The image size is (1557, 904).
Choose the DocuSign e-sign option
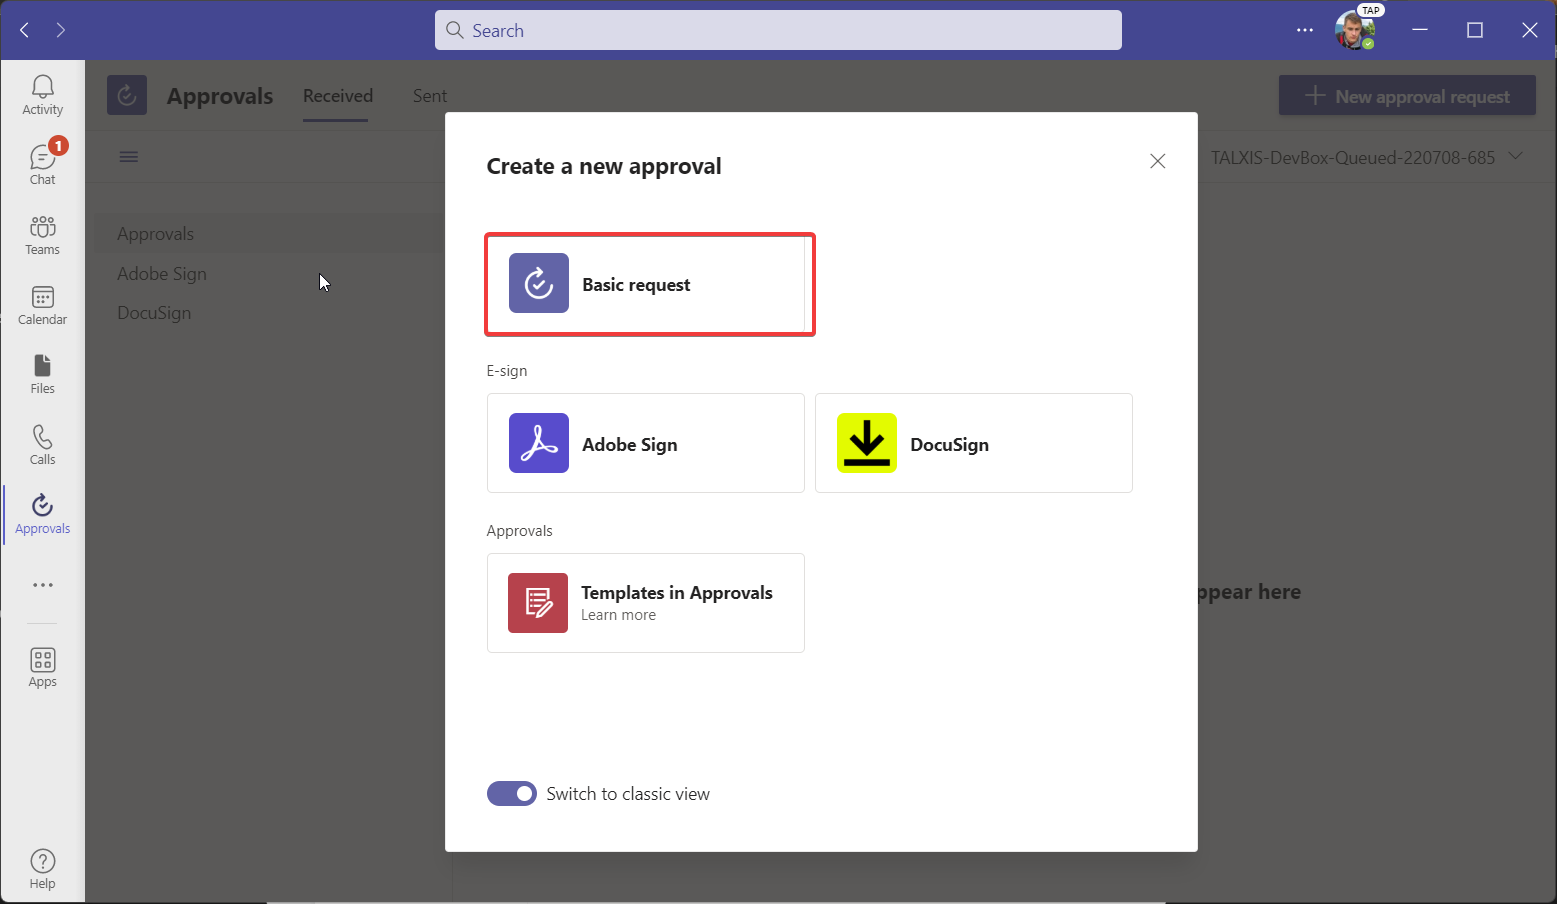point(973,443)
